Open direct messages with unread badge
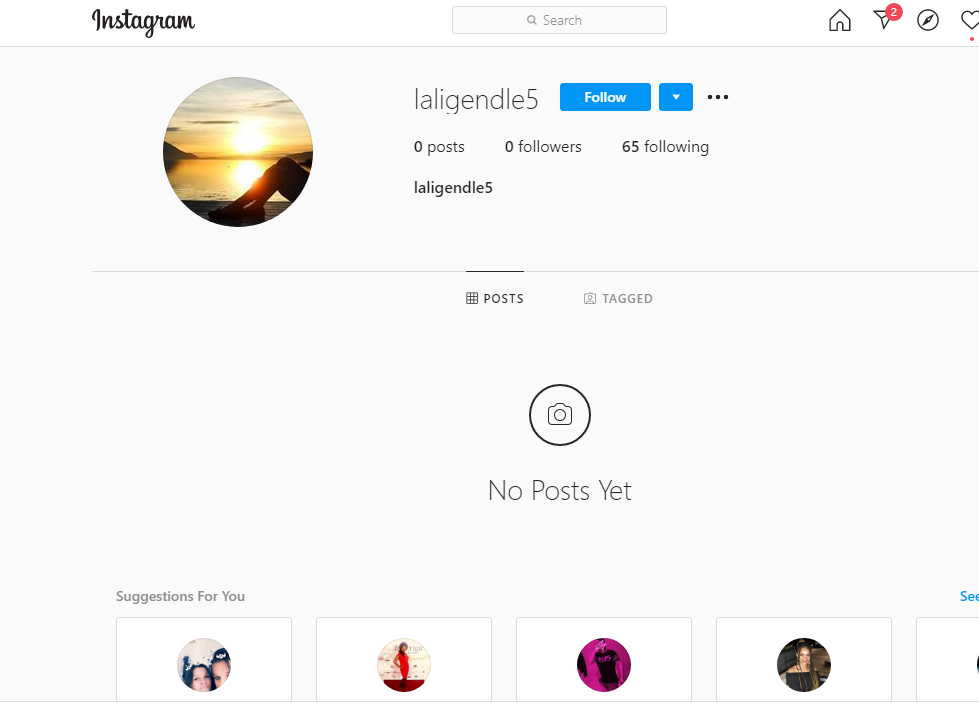Viewport: 979px width, 708px height. [x=884, y=20]
